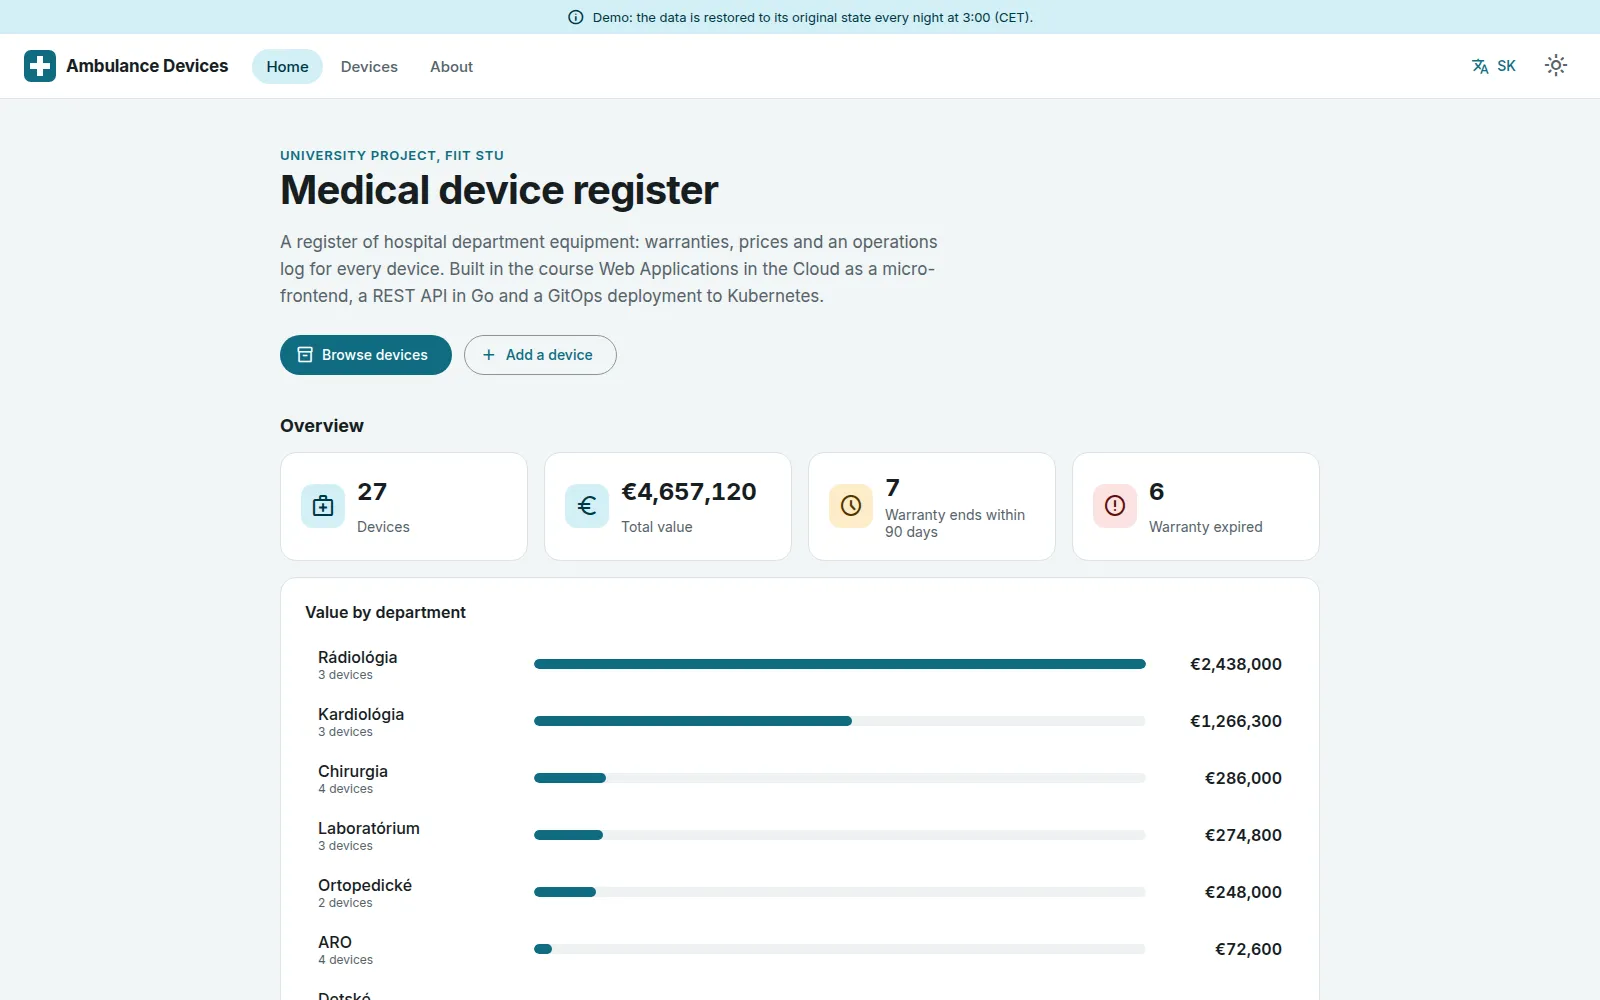1600x1000 pixels.
Task: Click the €1,266,300 amount
Action: (x=1236, y=721)
